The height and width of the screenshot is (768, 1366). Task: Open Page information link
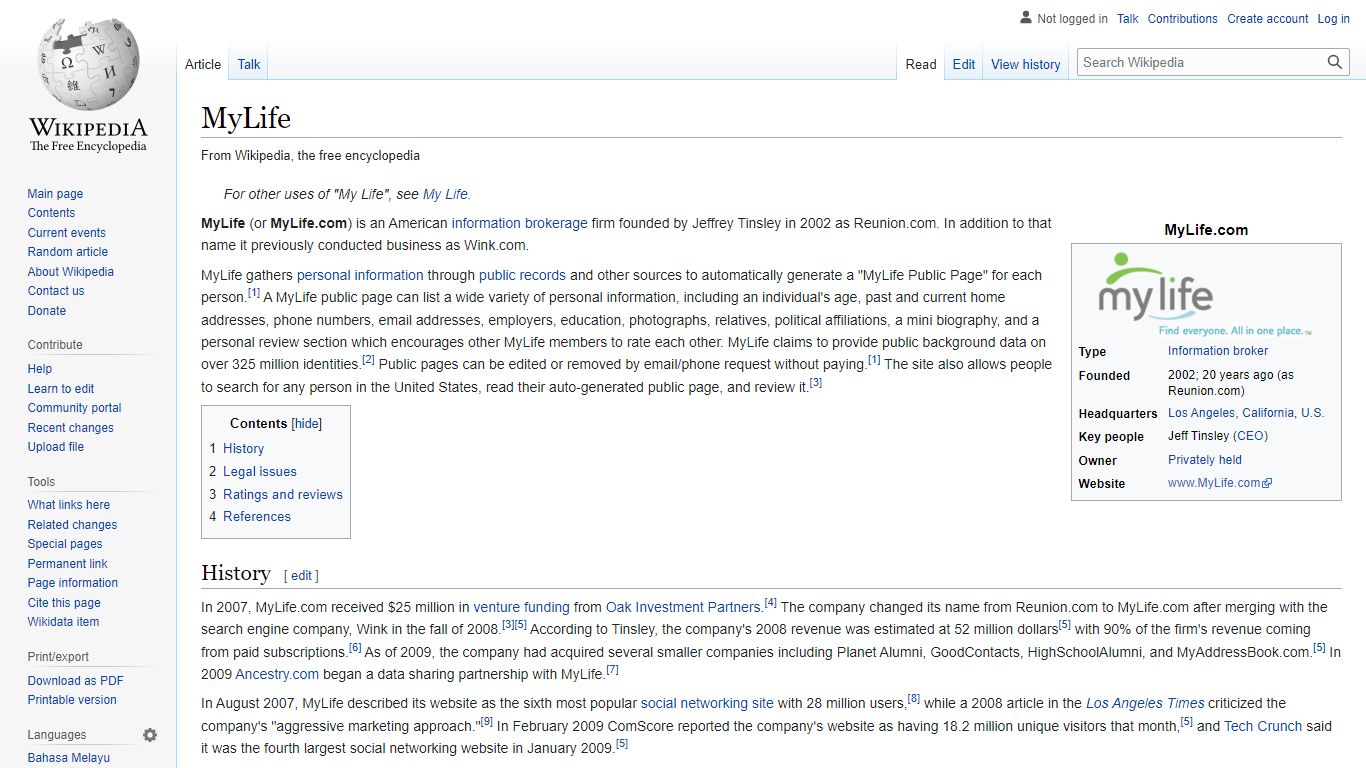pos(72,583)
